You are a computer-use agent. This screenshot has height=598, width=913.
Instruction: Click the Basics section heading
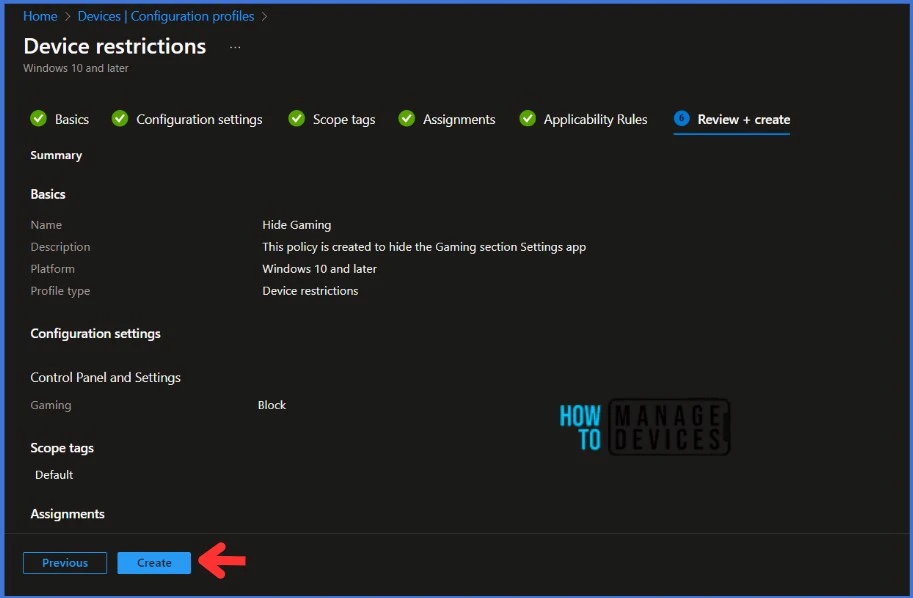click(x=48, y=194)
